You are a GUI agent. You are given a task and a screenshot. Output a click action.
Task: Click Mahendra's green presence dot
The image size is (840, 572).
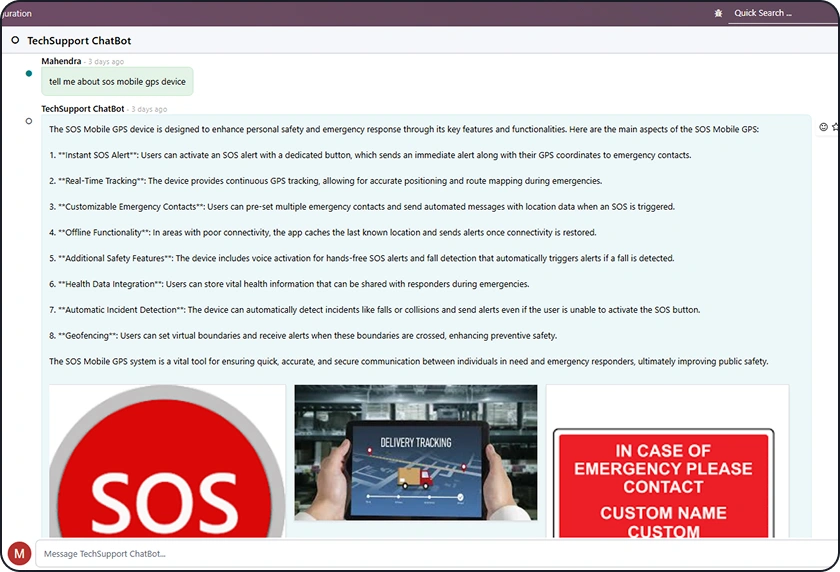click(29, 73)
